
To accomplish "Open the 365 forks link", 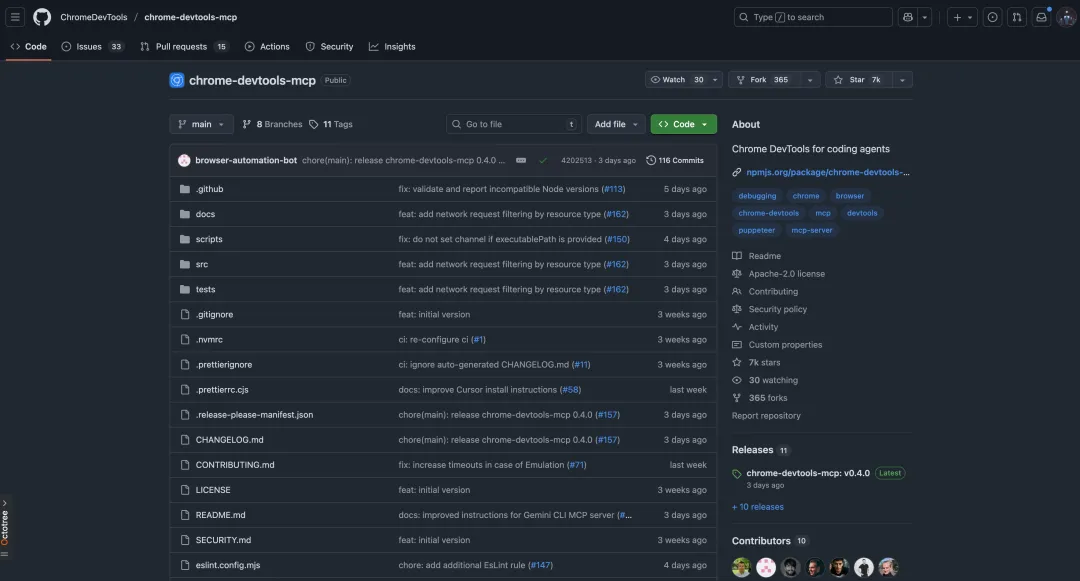I will [760, 398].
